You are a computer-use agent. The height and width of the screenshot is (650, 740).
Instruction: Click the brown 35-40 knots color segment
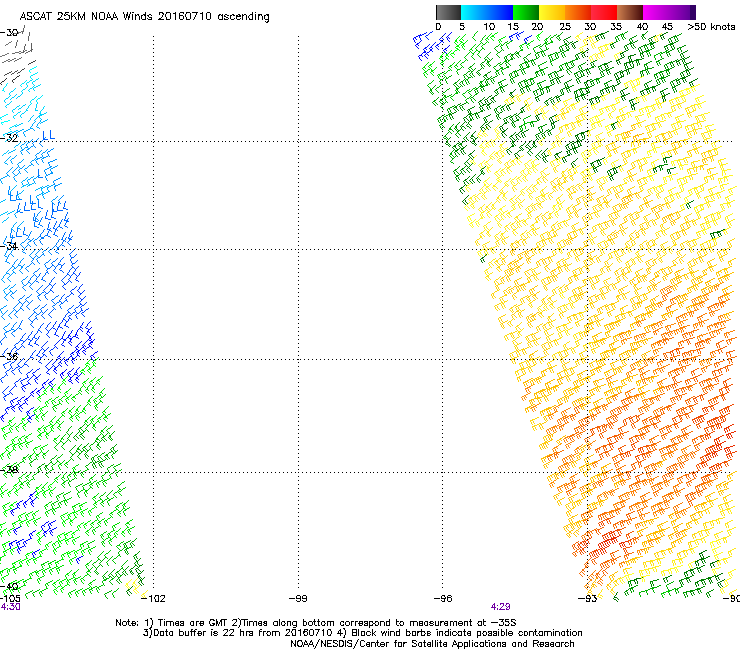[630, 12]
